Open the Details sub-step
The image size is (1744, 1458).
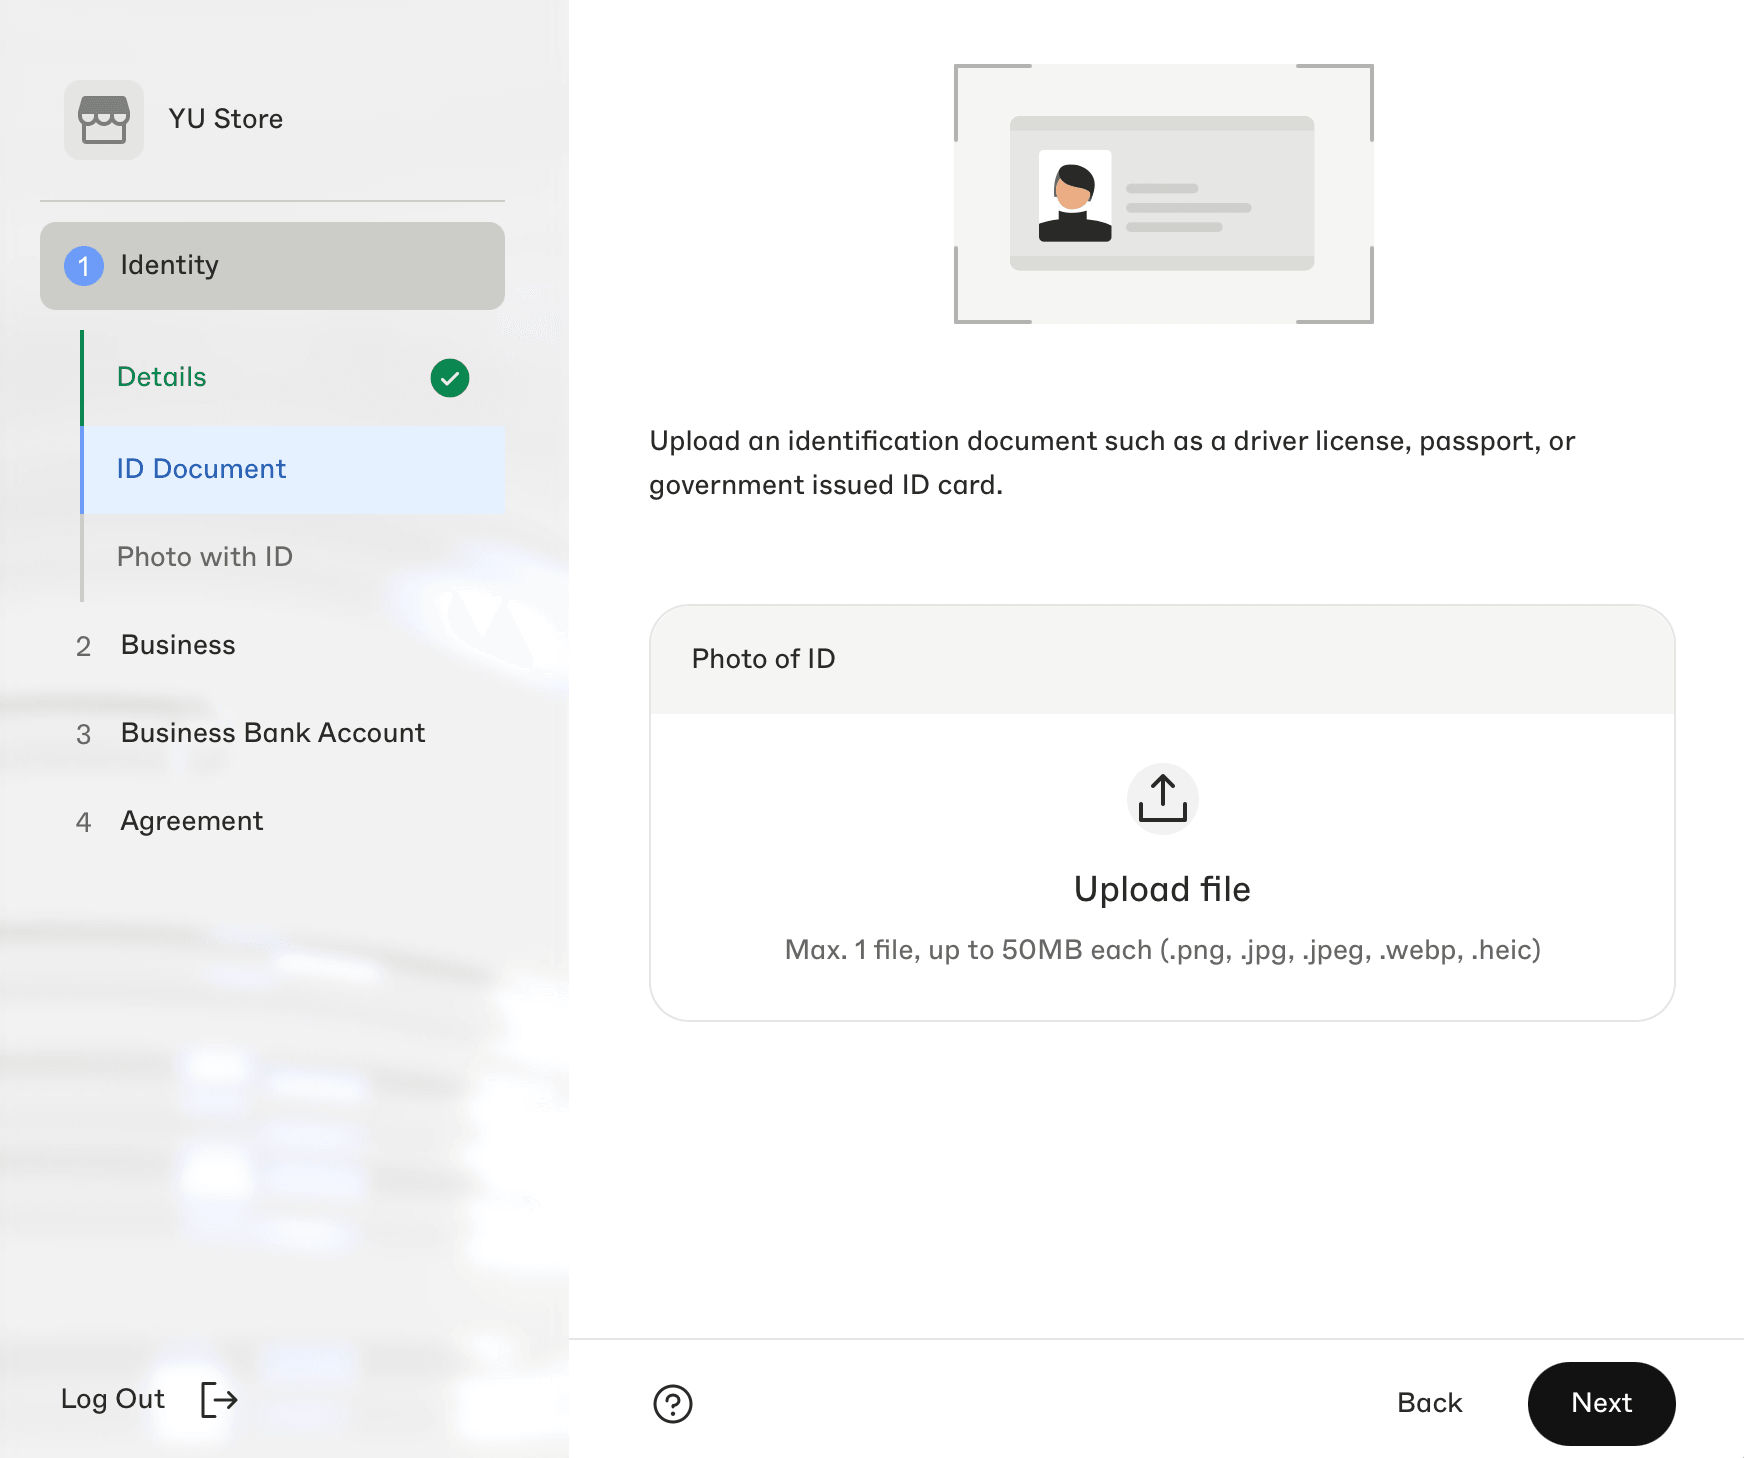[293, 378]
